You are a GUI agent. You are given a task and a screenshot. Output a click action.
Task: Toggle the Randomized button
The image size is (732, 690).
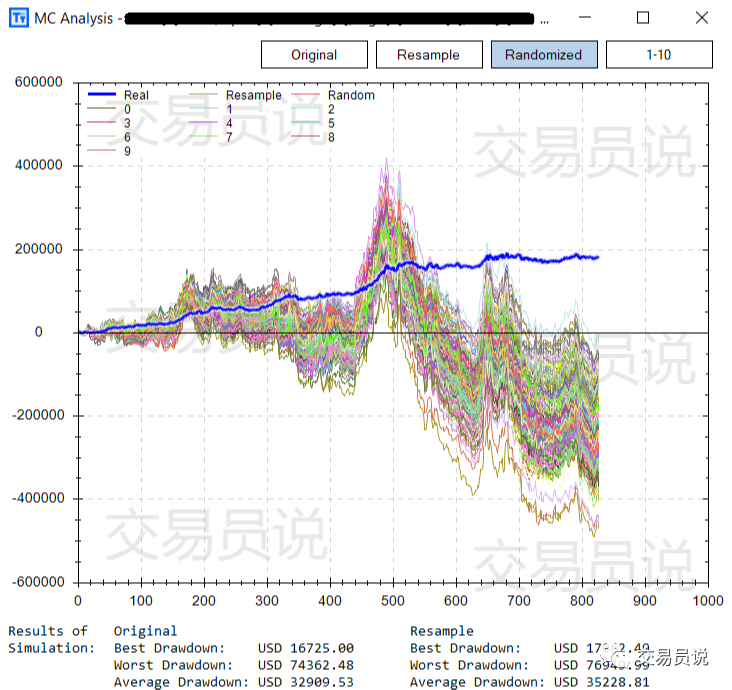tap(544, 55)
